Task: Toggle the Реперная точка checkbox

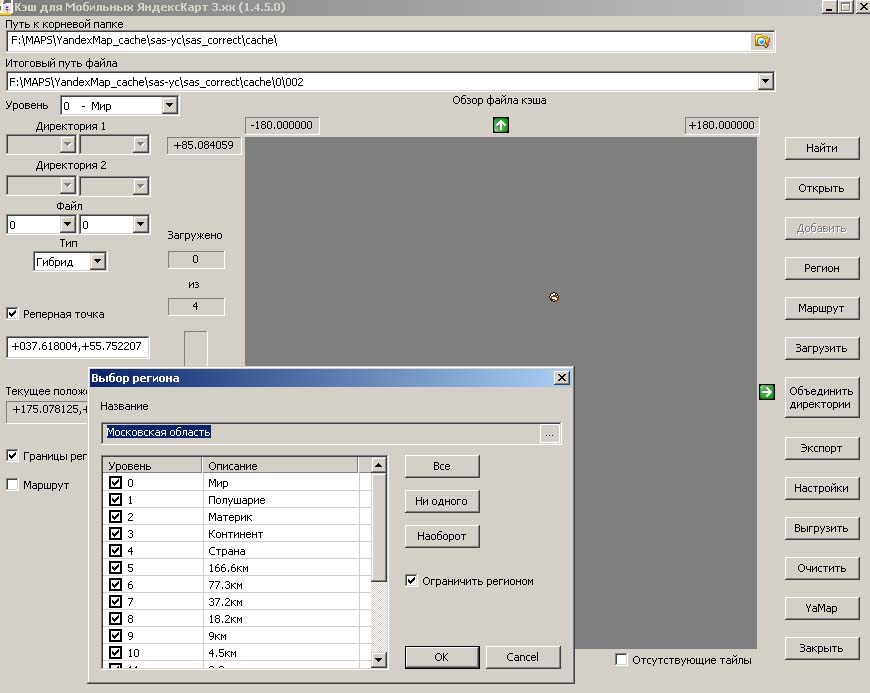Action: [13, 314]
